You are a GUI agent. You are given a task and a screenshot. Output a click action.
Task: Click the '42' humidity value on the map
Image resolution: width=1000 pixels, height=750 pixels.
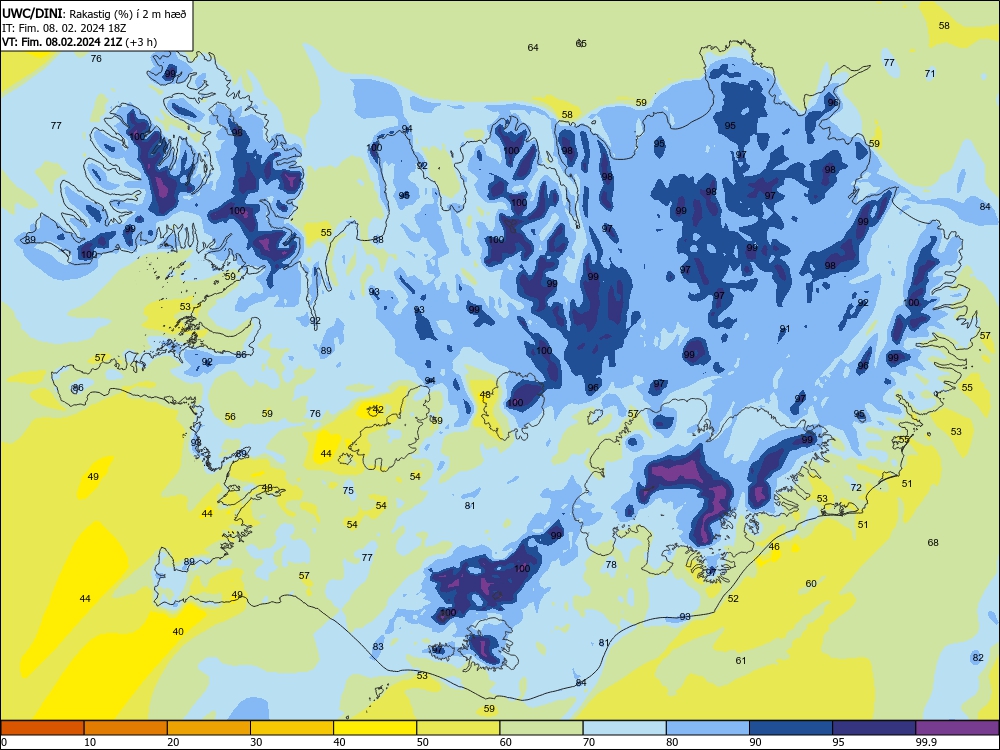(x=378, y=409)
